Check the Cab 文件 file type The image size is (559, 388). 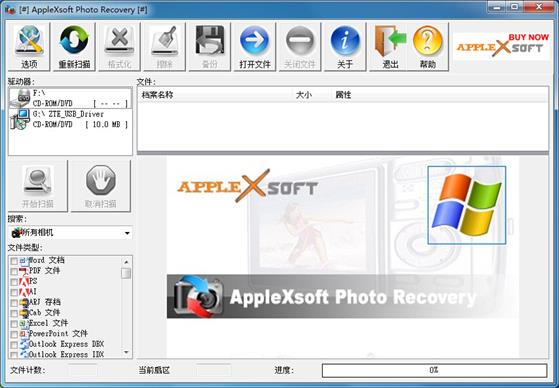[x=14, y=313]
